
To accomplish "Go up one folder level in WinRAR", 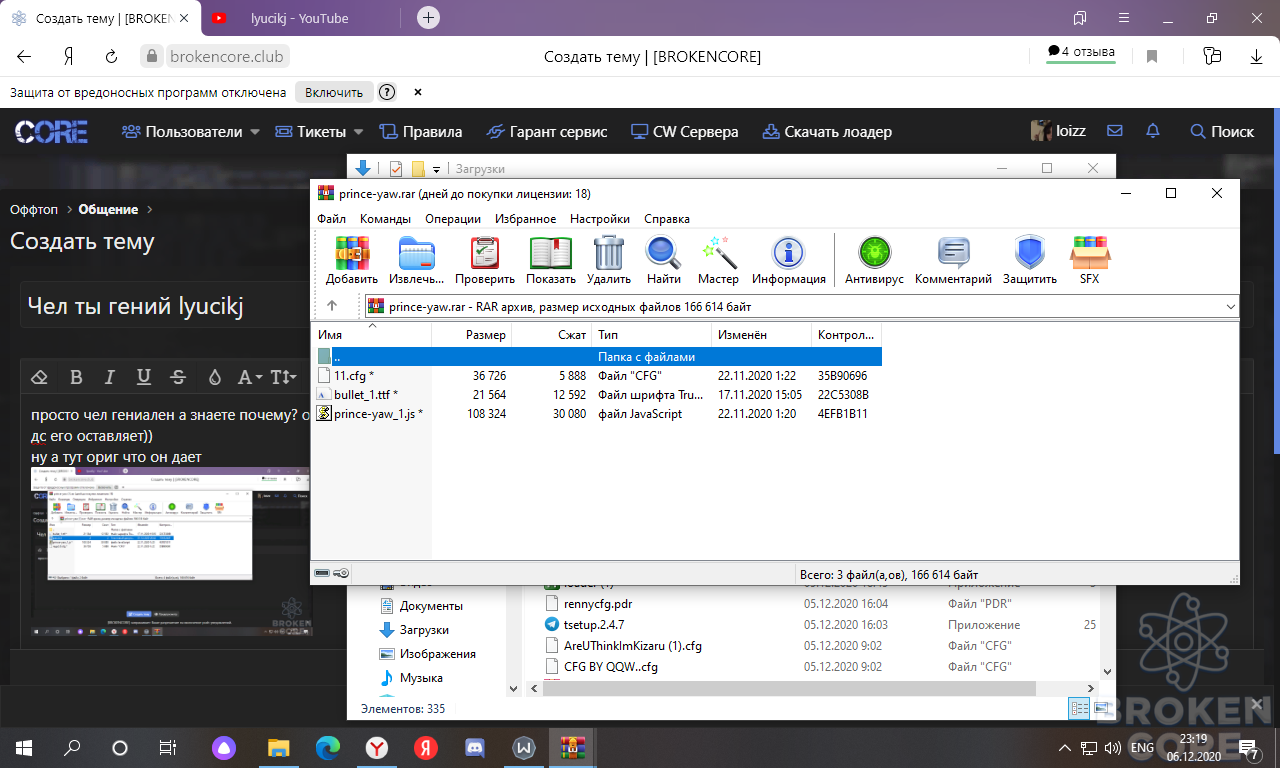I will tap(332, 306).
